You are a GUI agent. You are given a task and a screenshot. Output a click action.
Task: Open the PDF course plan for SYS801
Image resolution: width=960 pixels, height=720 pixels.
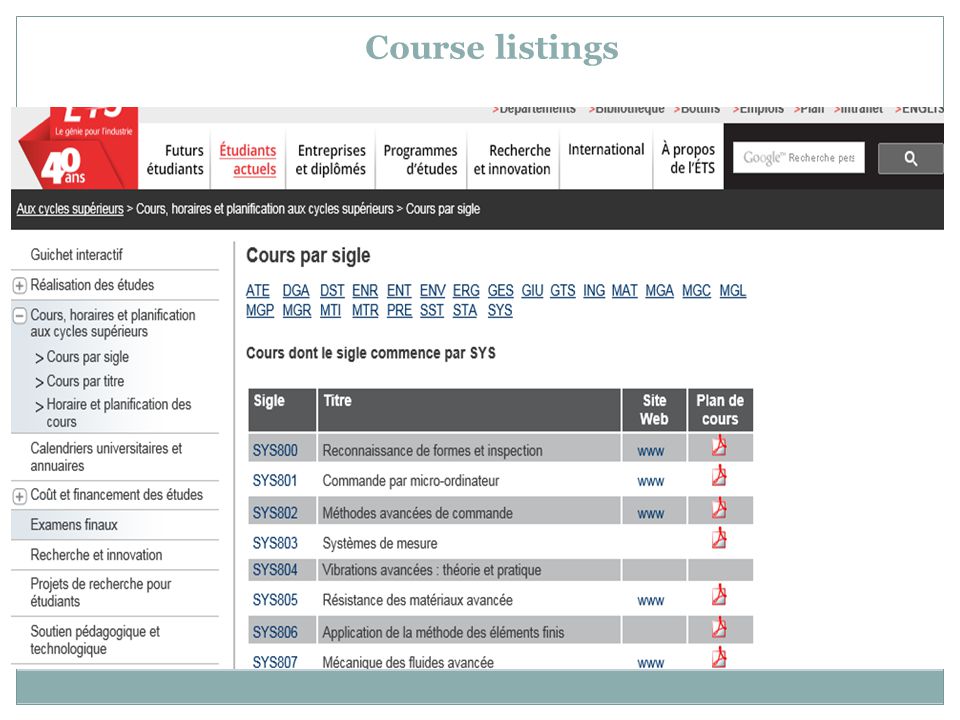pyautogui.click(x=719, y=476)
